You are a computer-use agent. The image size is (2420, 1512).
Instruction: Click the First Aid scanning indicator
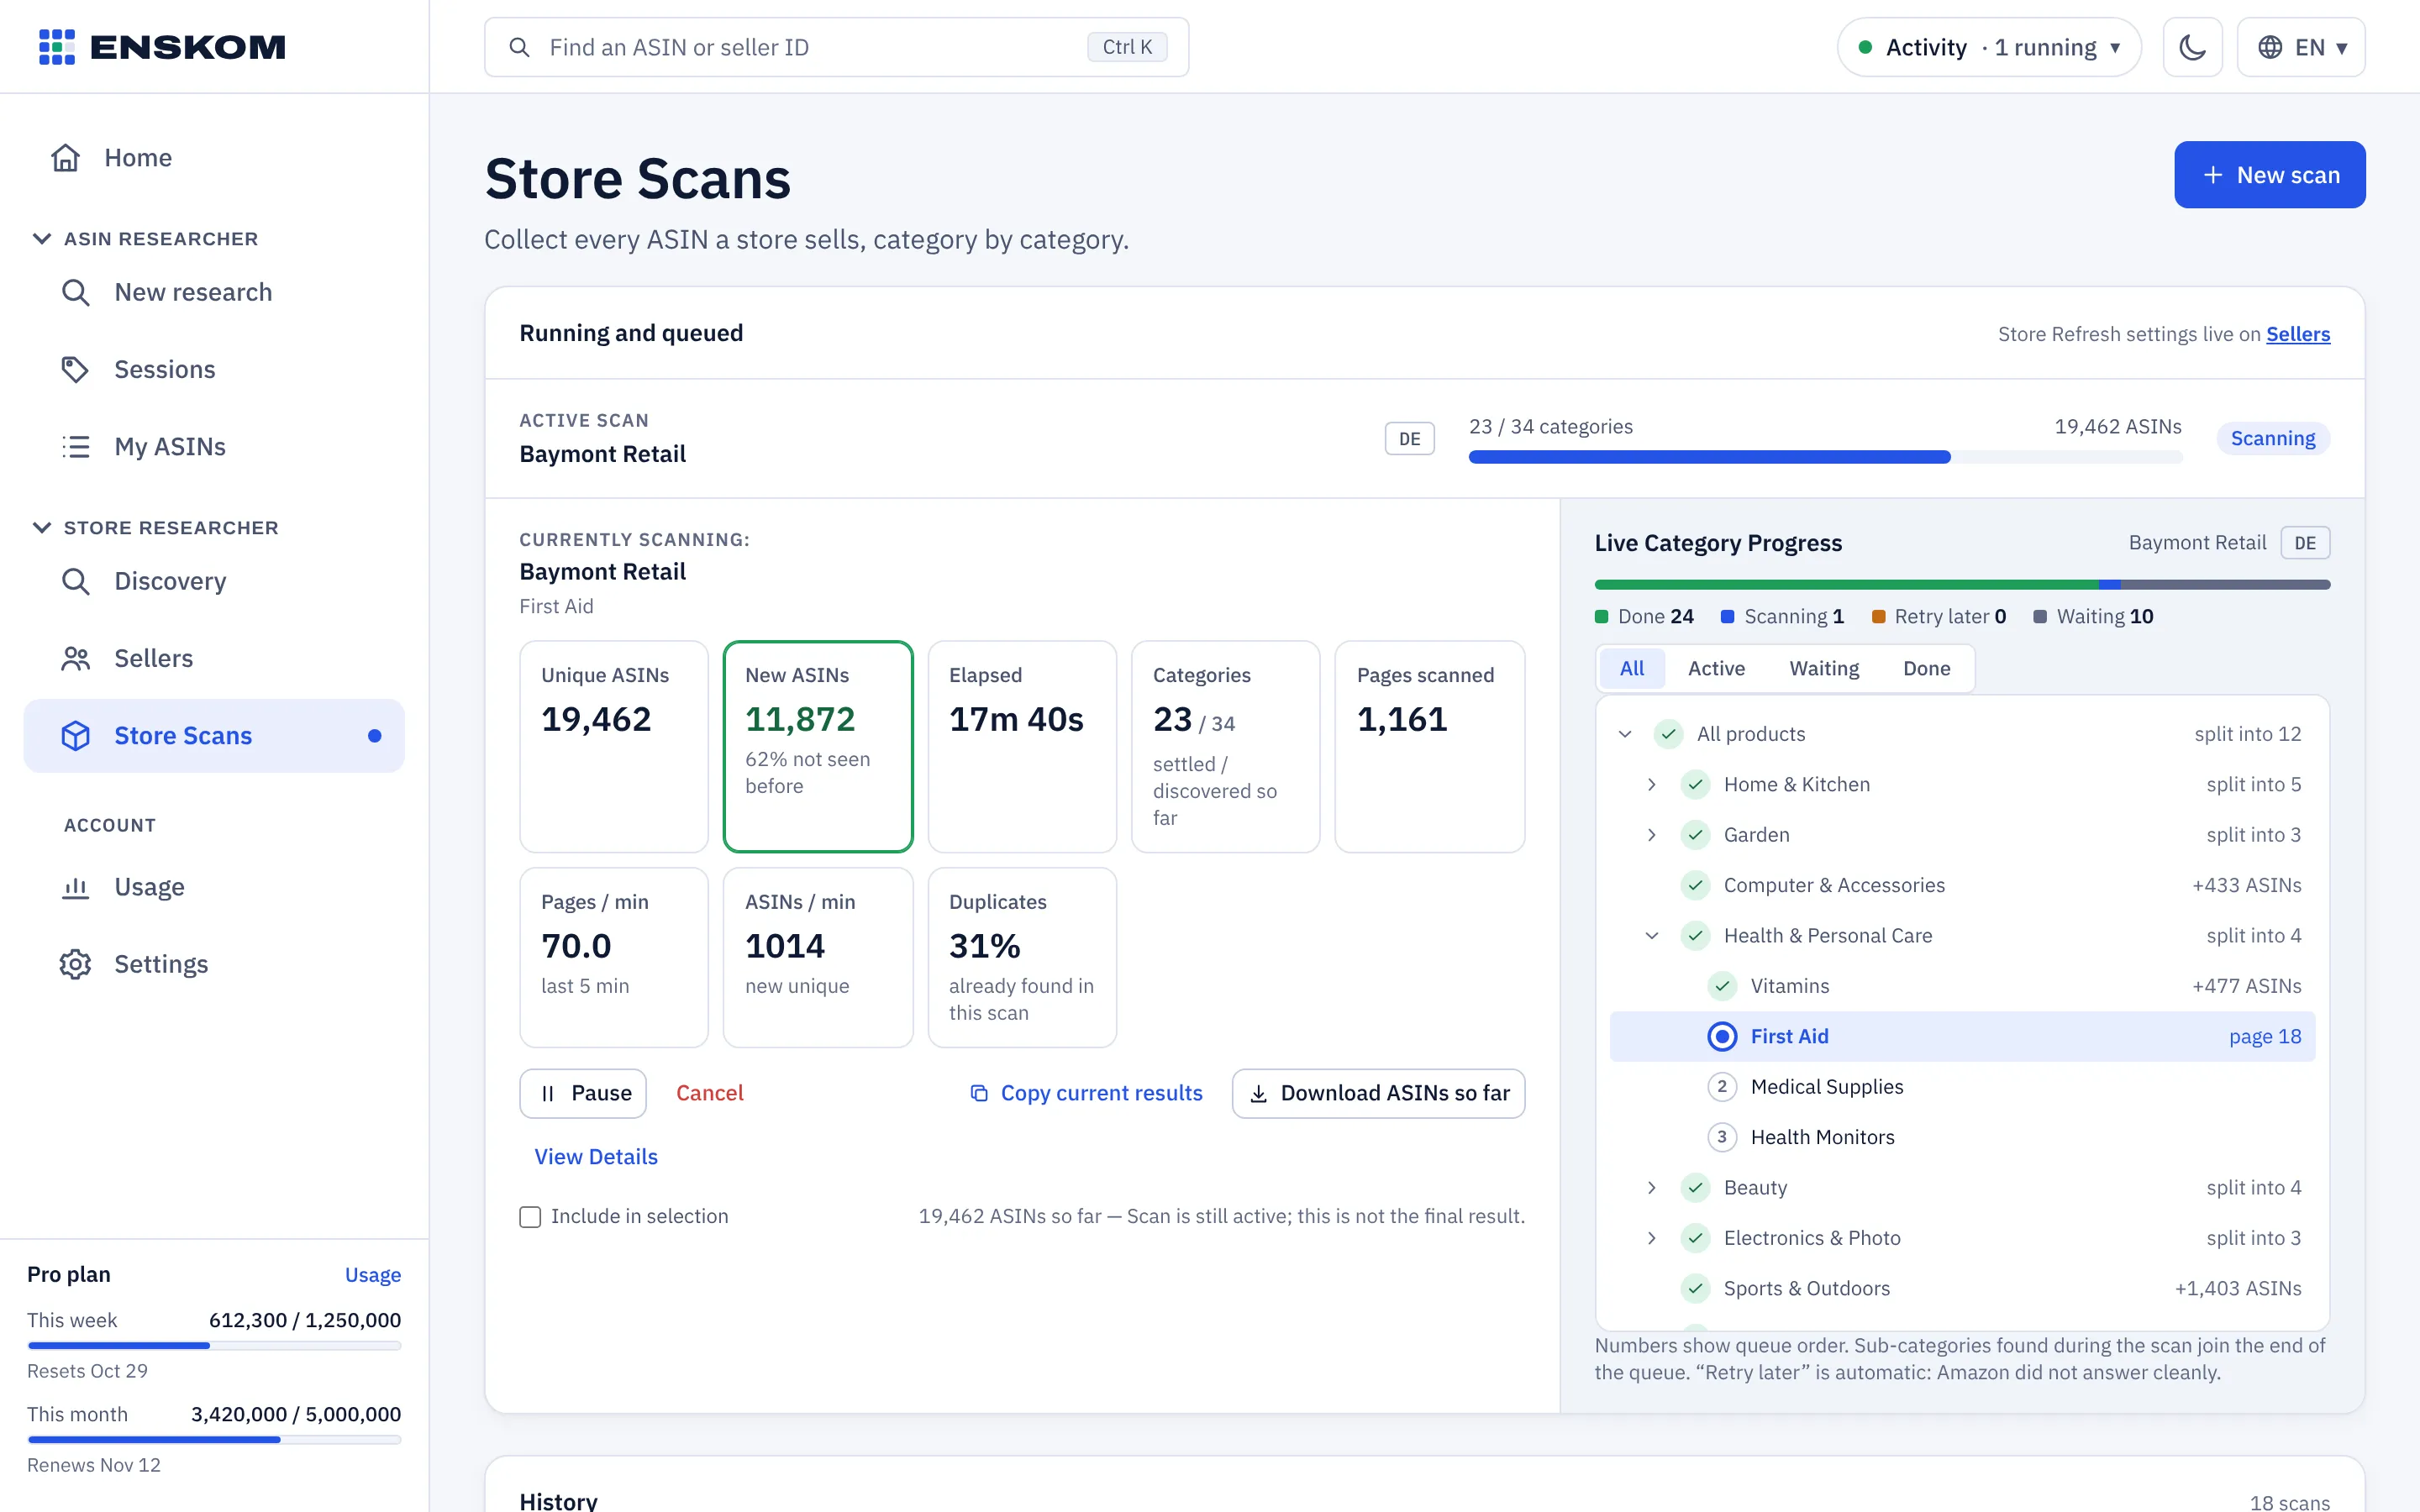pyautogui.click(x=1722, y=1036)
